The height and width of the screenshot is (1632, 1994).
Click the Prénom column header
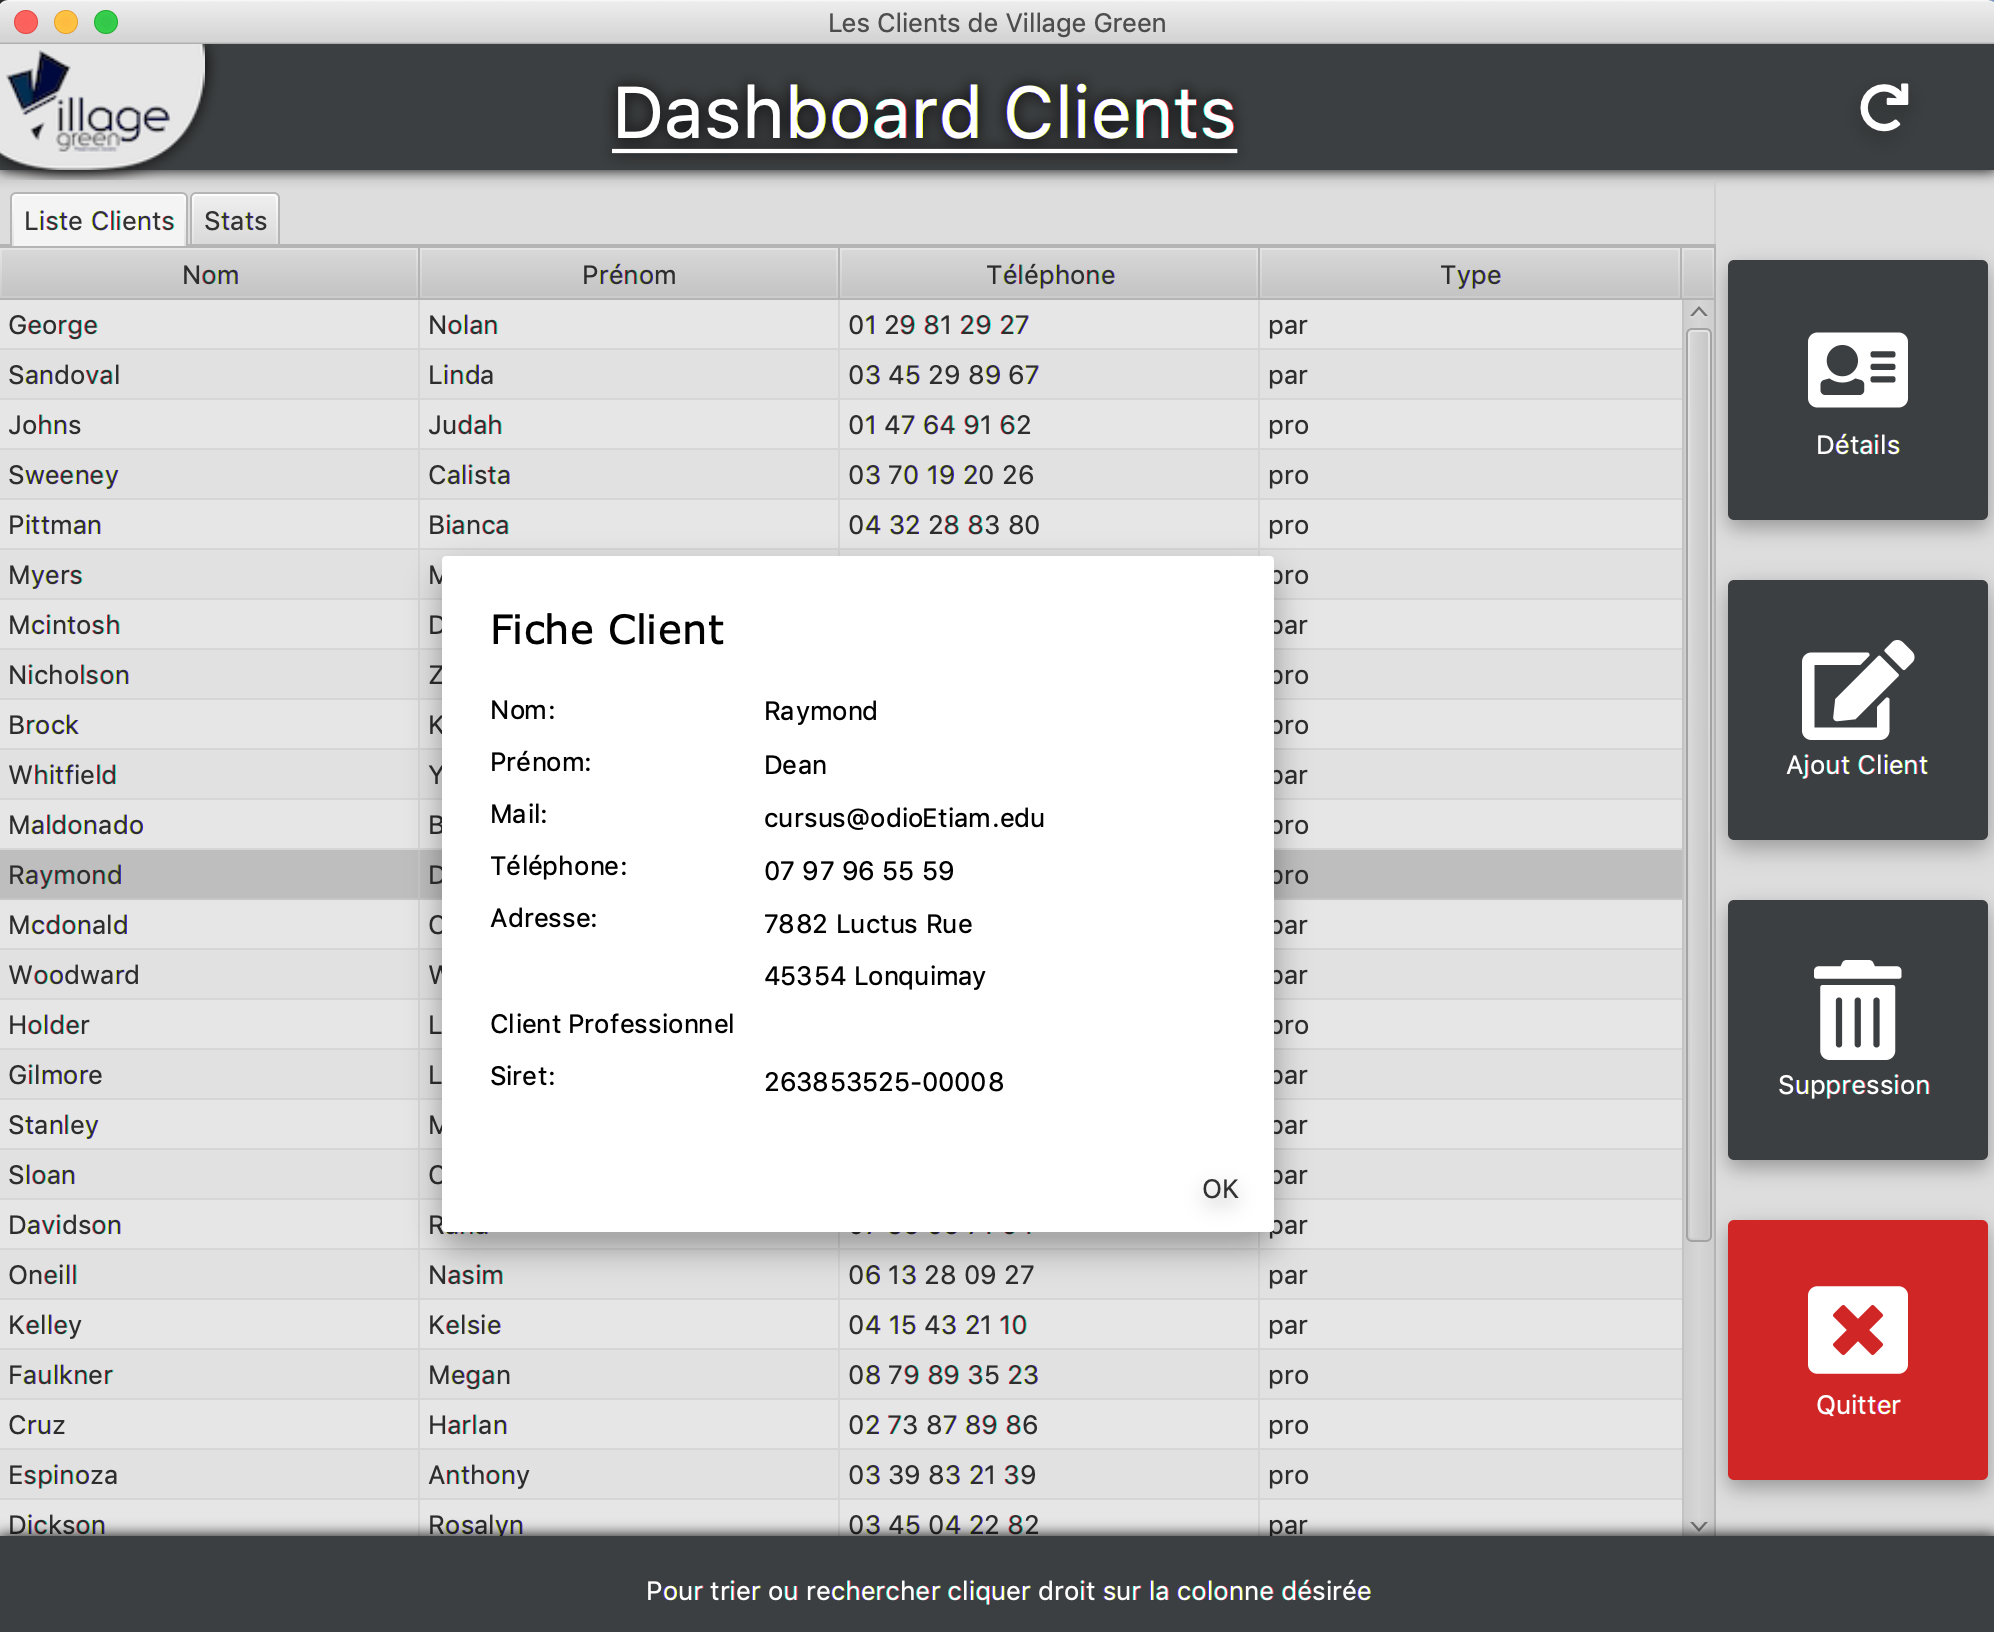629,274
